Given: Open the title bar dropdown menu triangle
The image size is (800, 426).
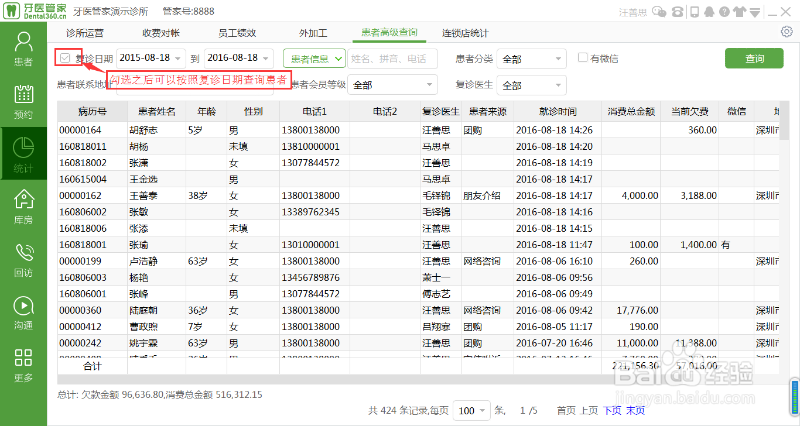Looking at the screenshot, I should 755,12.
